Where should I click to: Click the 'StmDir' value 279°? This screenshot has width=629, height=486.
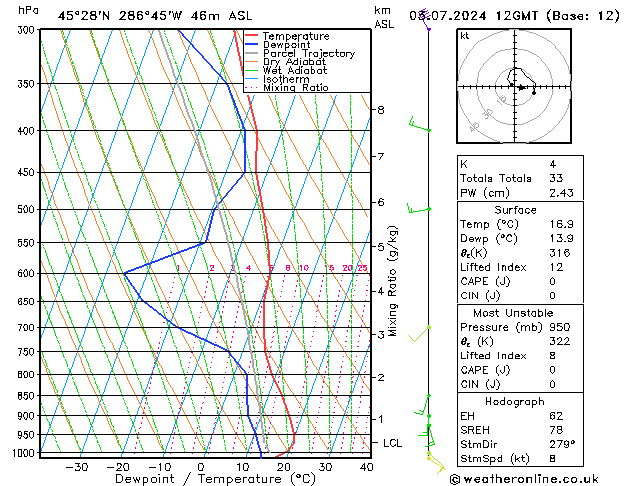[x=562, y=444]
